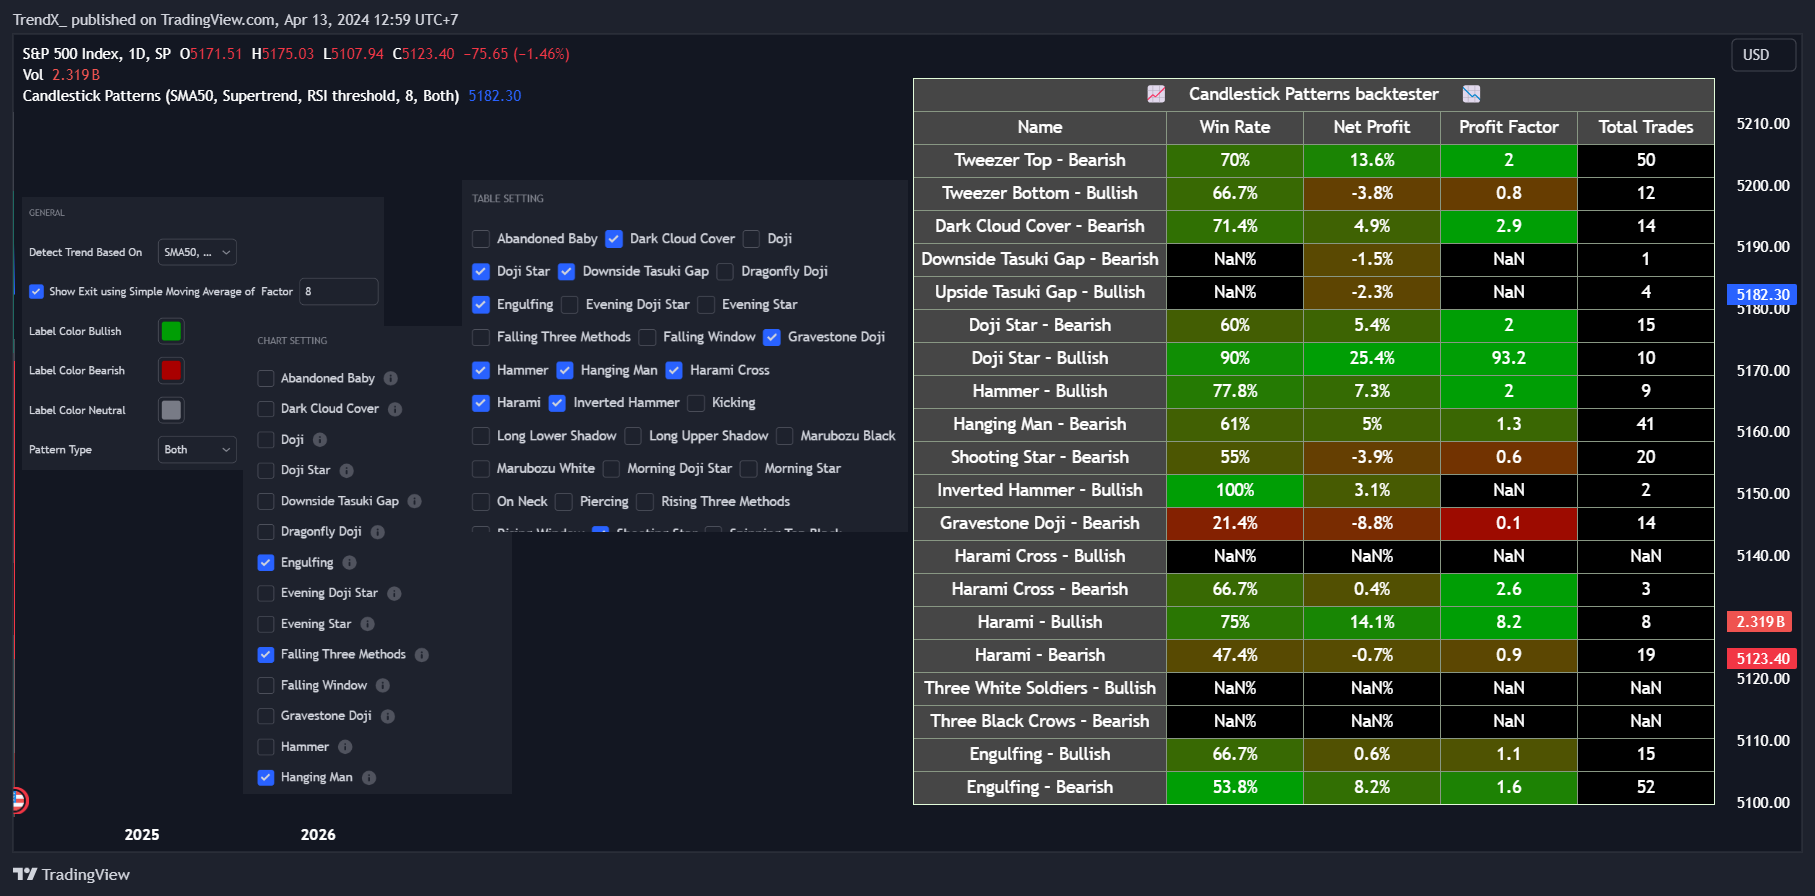Click the info icon beside Falling Three Methods
Viewport: 1815px width, 896px height.
422,655
